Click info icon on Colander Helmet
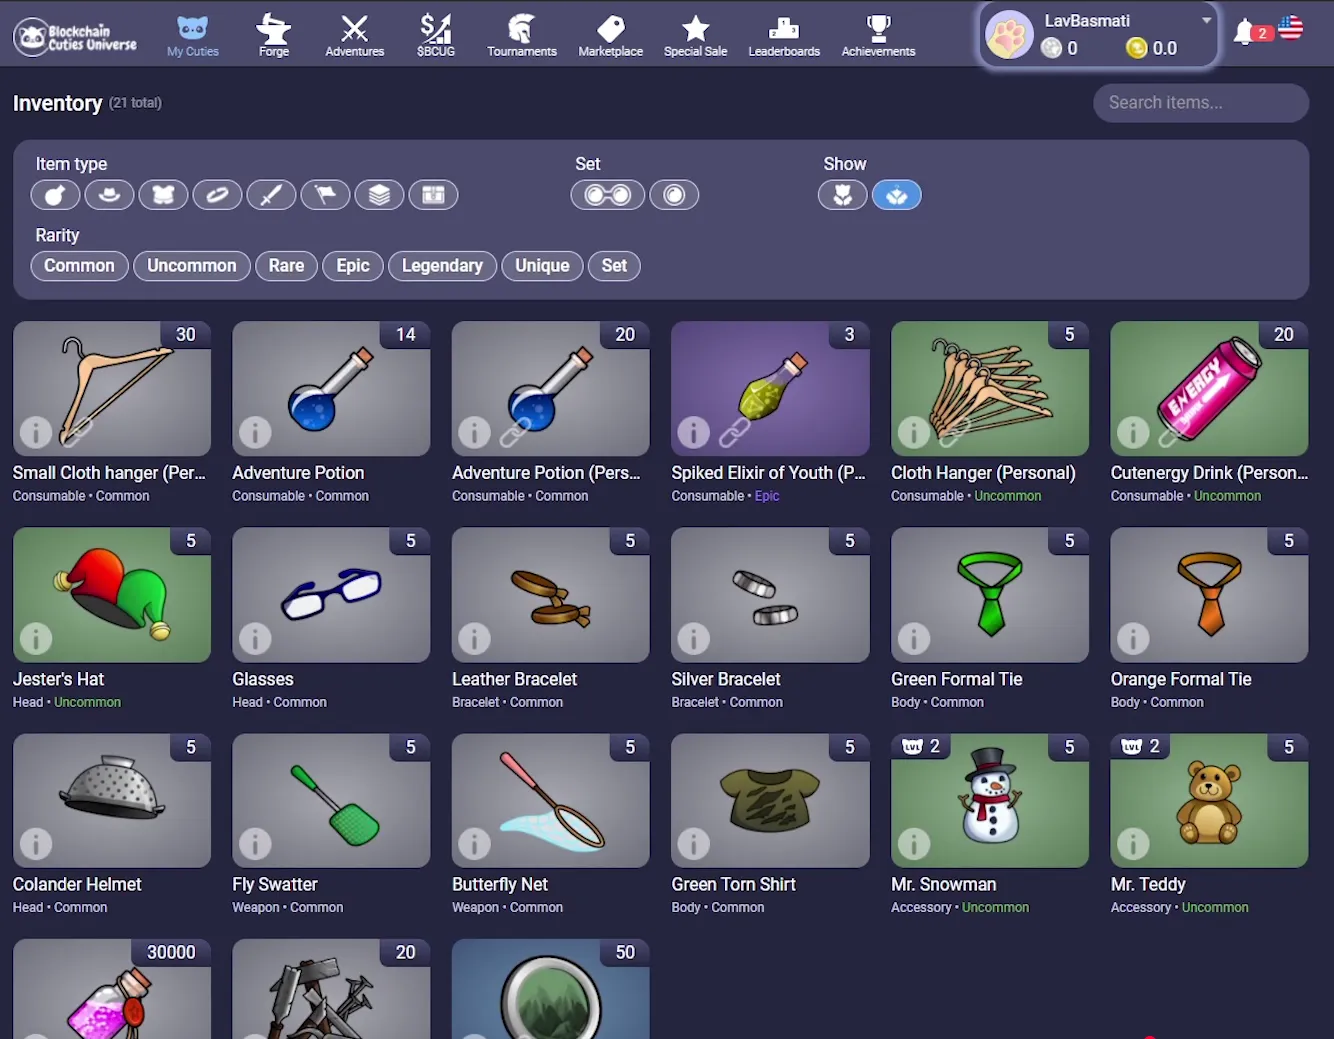The image size is (1334, 1039). (36, 845)
